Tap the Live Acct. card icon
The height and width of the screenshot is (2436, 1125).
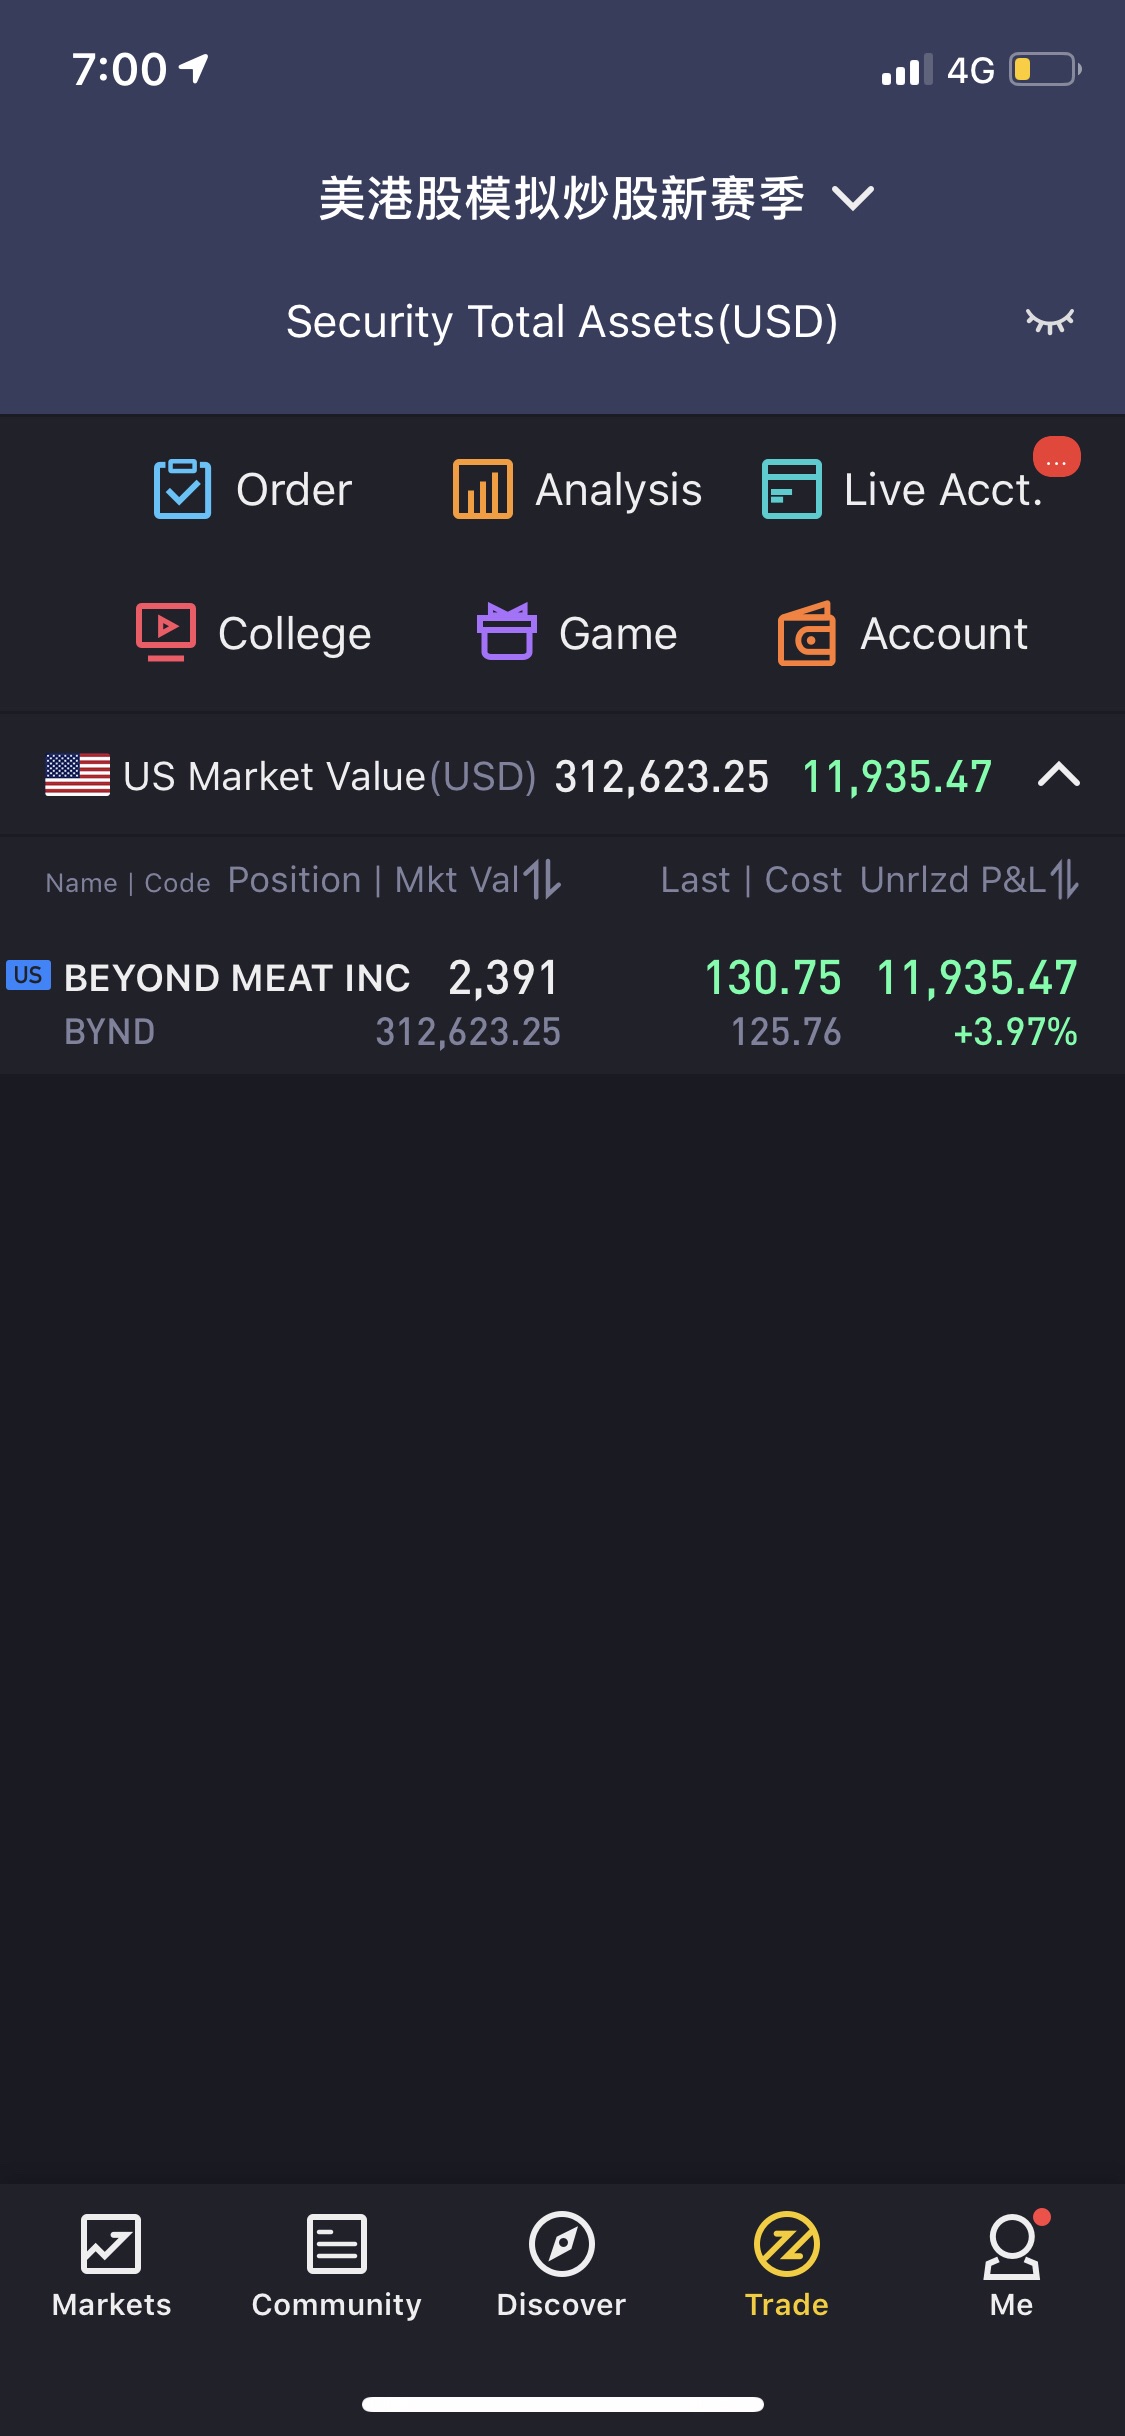791,489
